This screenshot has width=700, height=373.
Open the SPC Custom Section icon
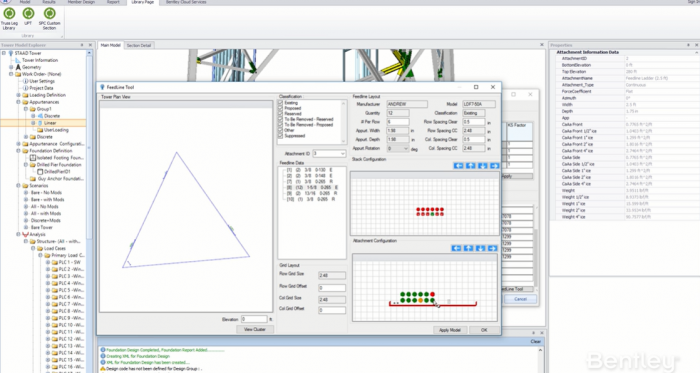pos(50,18)
